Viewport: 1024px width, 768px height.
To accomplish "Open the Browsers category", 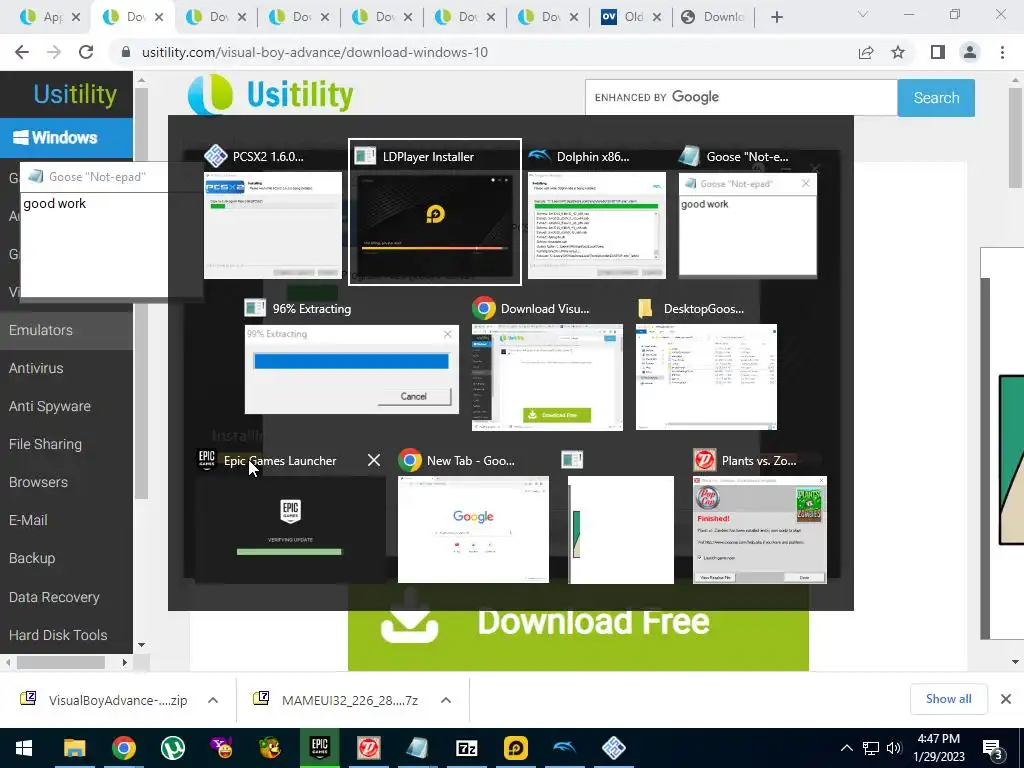I will (38, 482).
